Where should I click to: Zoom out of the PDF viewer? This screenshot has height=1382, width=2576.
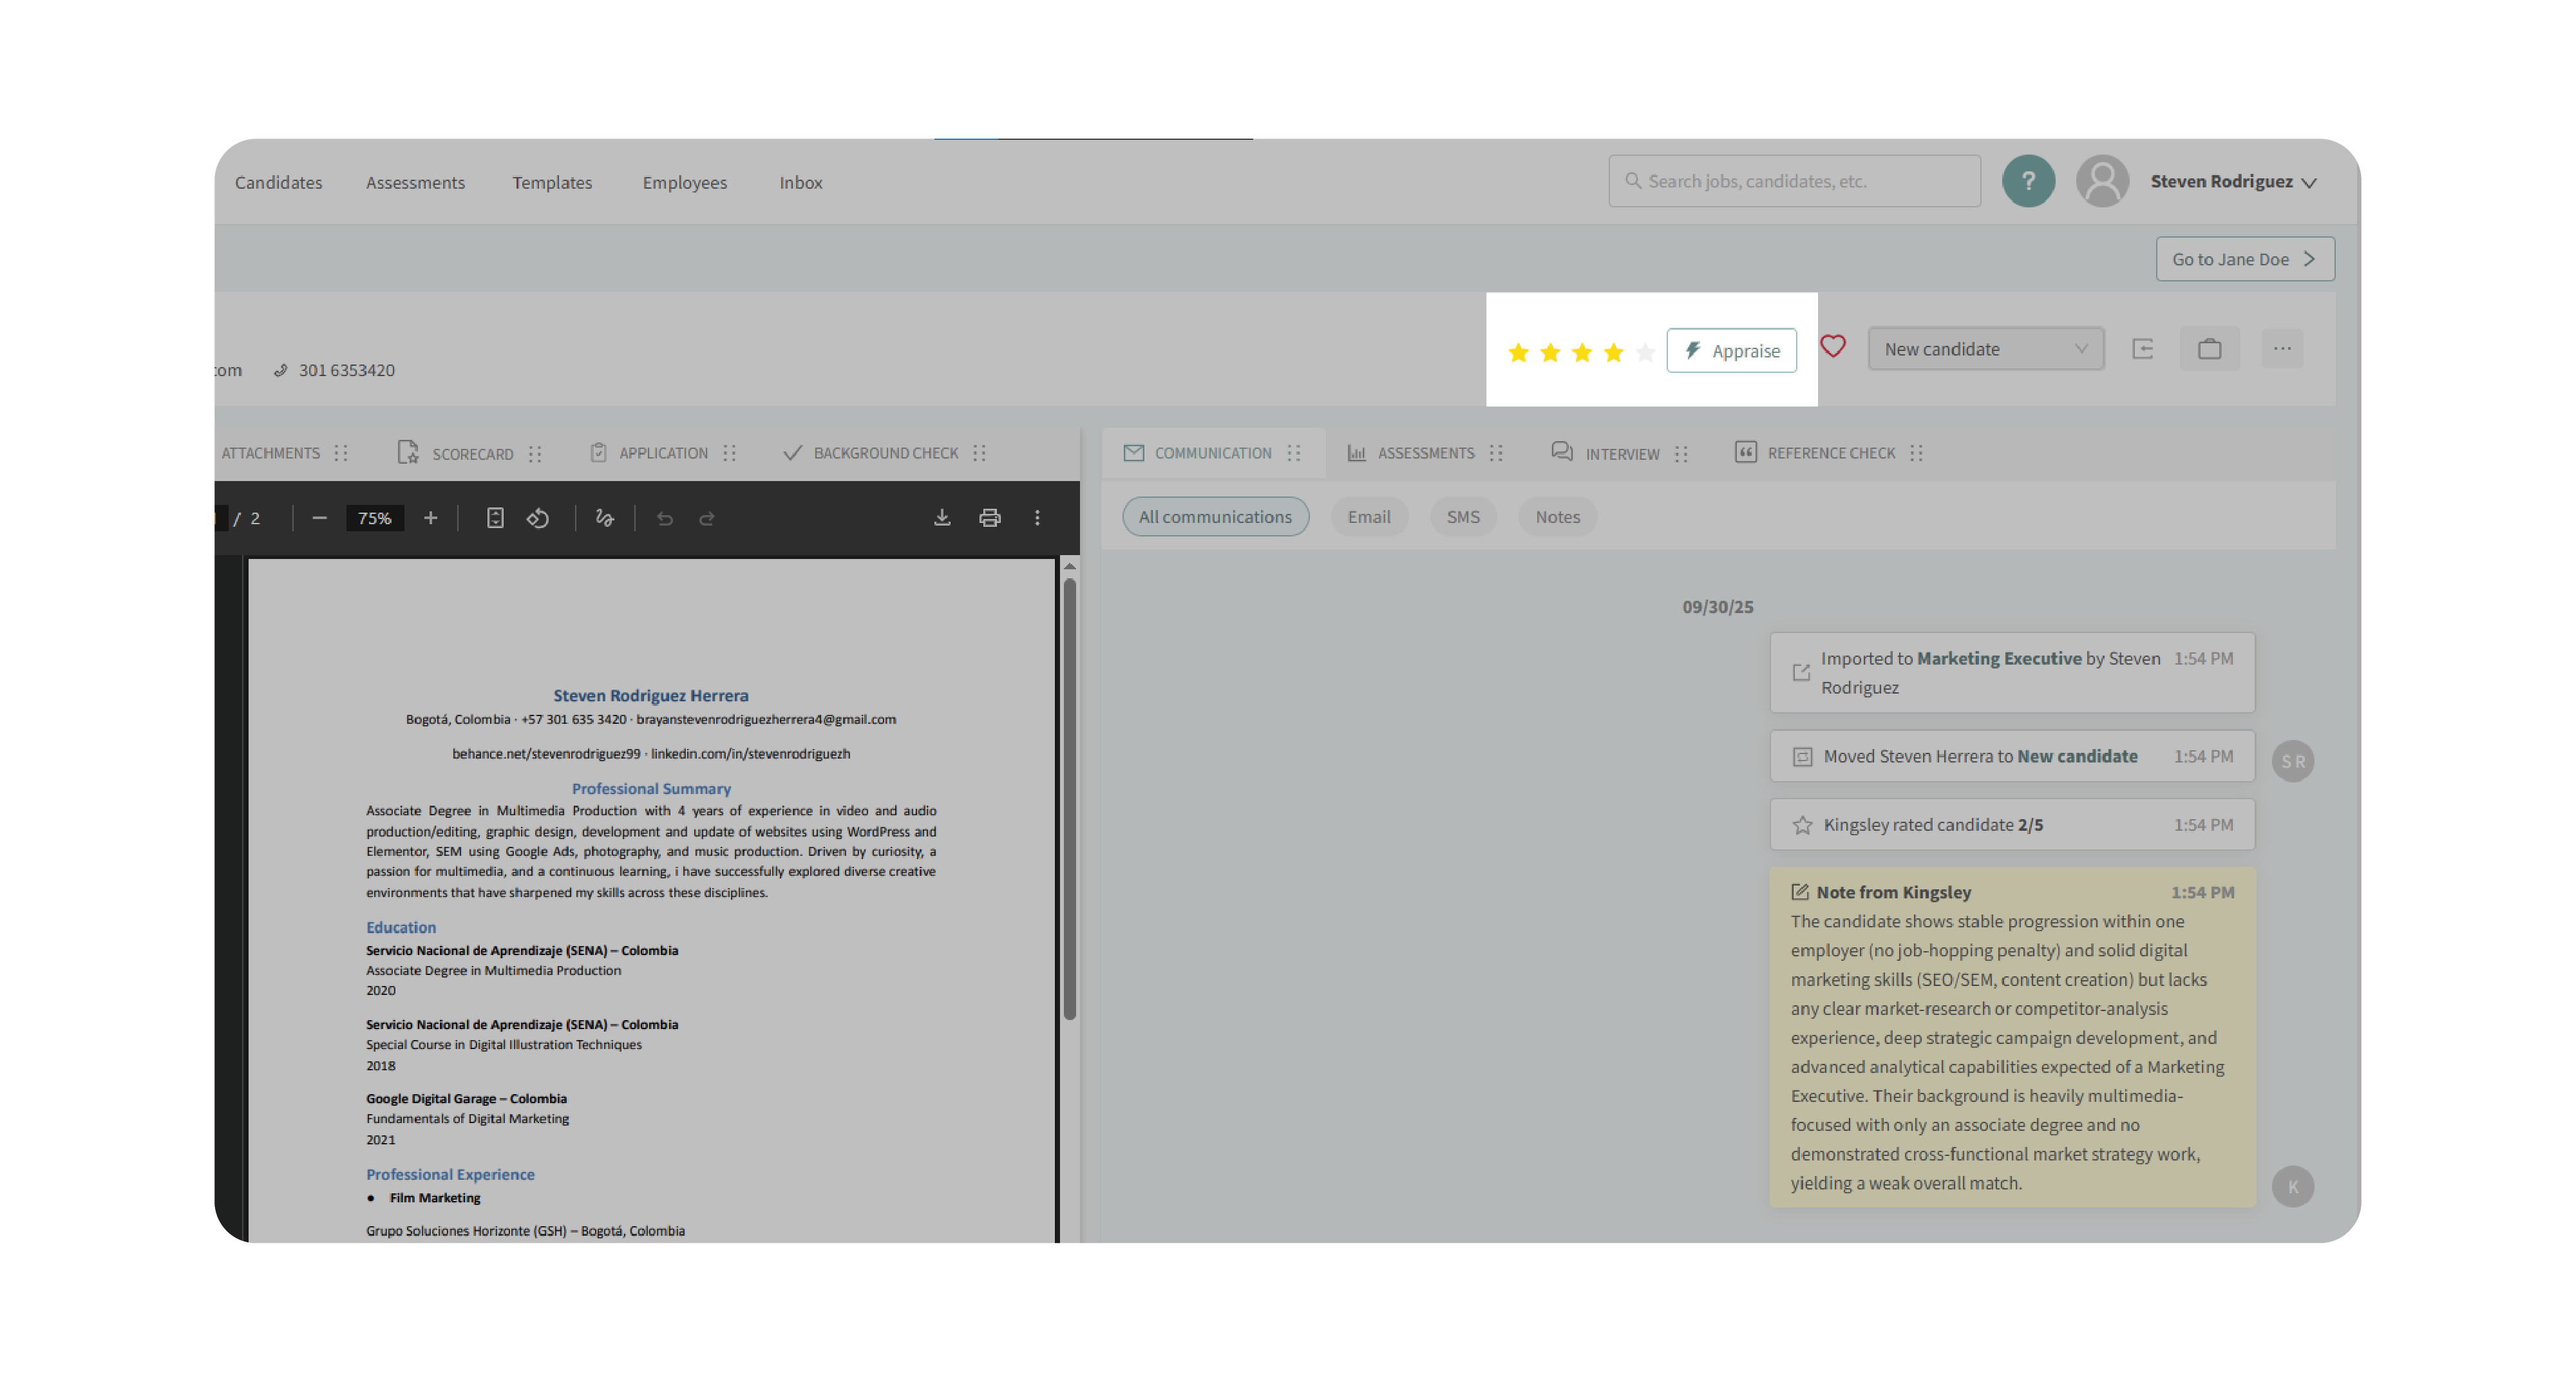(x=319, y=518)
